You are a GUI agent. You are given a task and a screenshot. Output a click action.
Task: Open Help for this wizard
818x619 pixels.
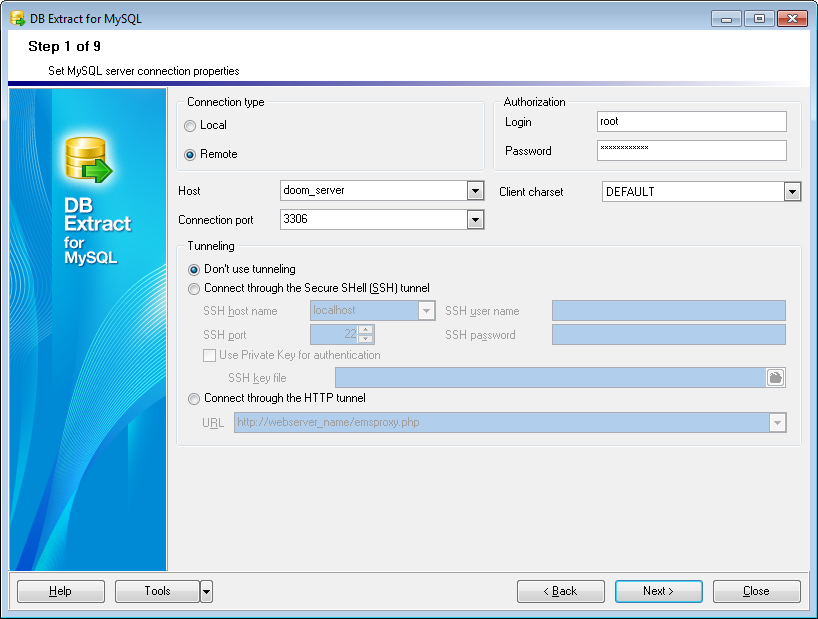61,592
